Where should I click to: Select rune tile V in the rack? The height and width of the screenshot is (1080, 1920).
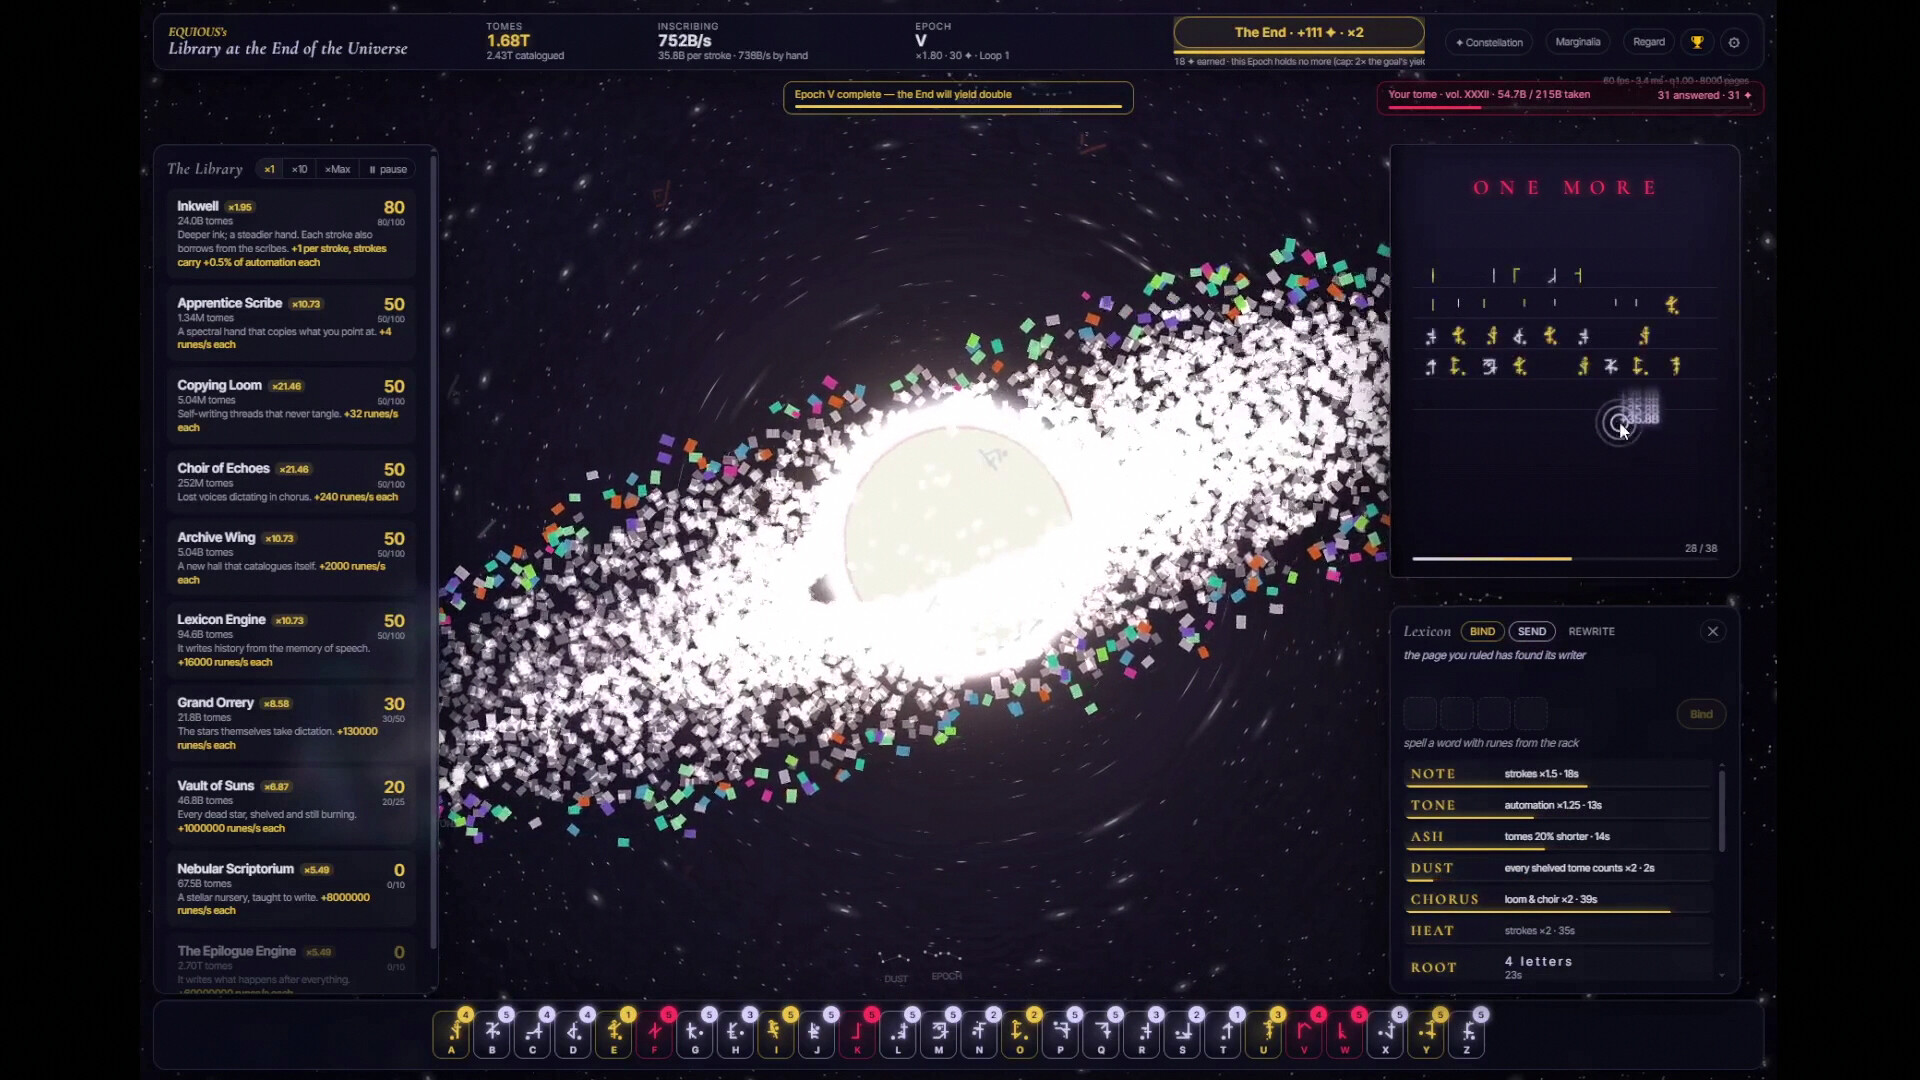1304,1034
